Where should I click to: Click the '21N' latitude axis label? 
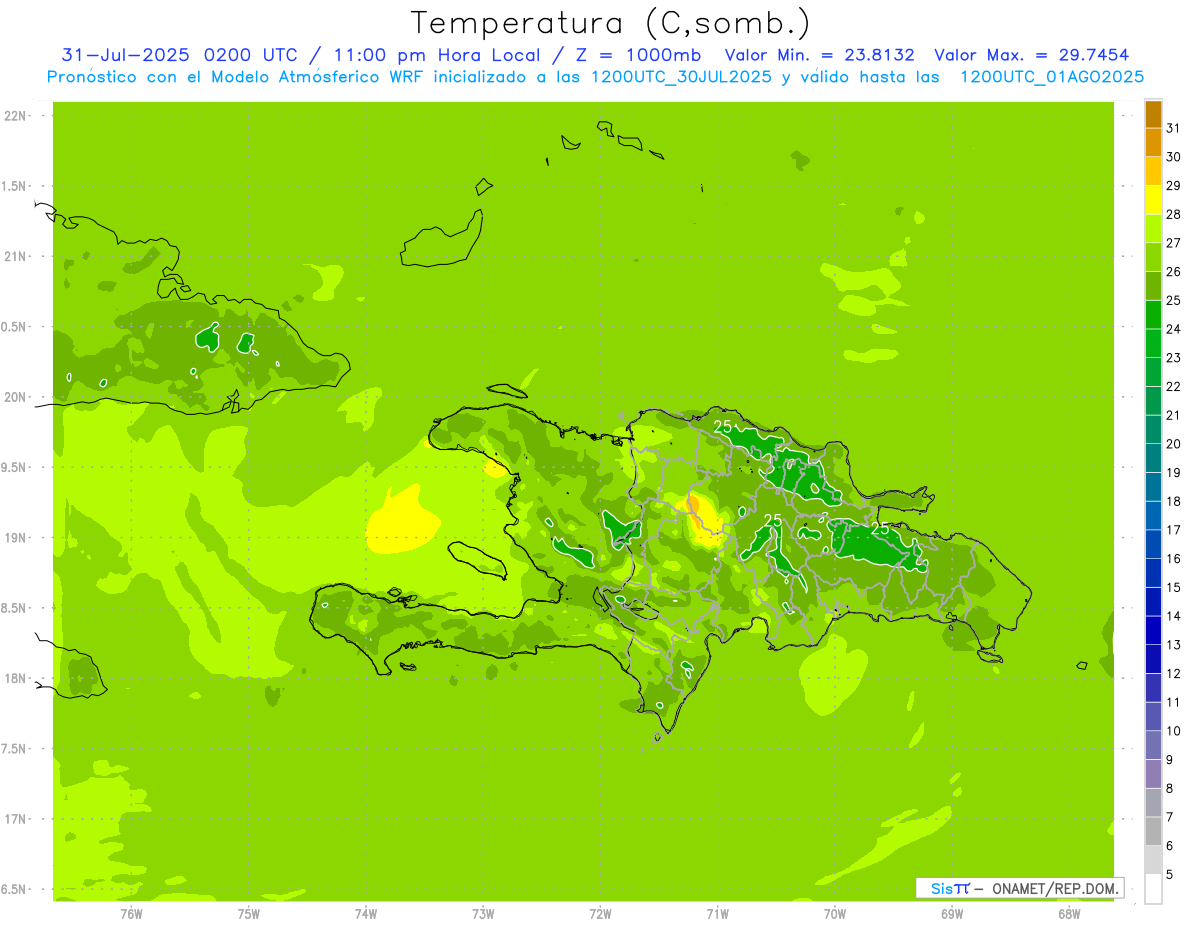point(14,256)
